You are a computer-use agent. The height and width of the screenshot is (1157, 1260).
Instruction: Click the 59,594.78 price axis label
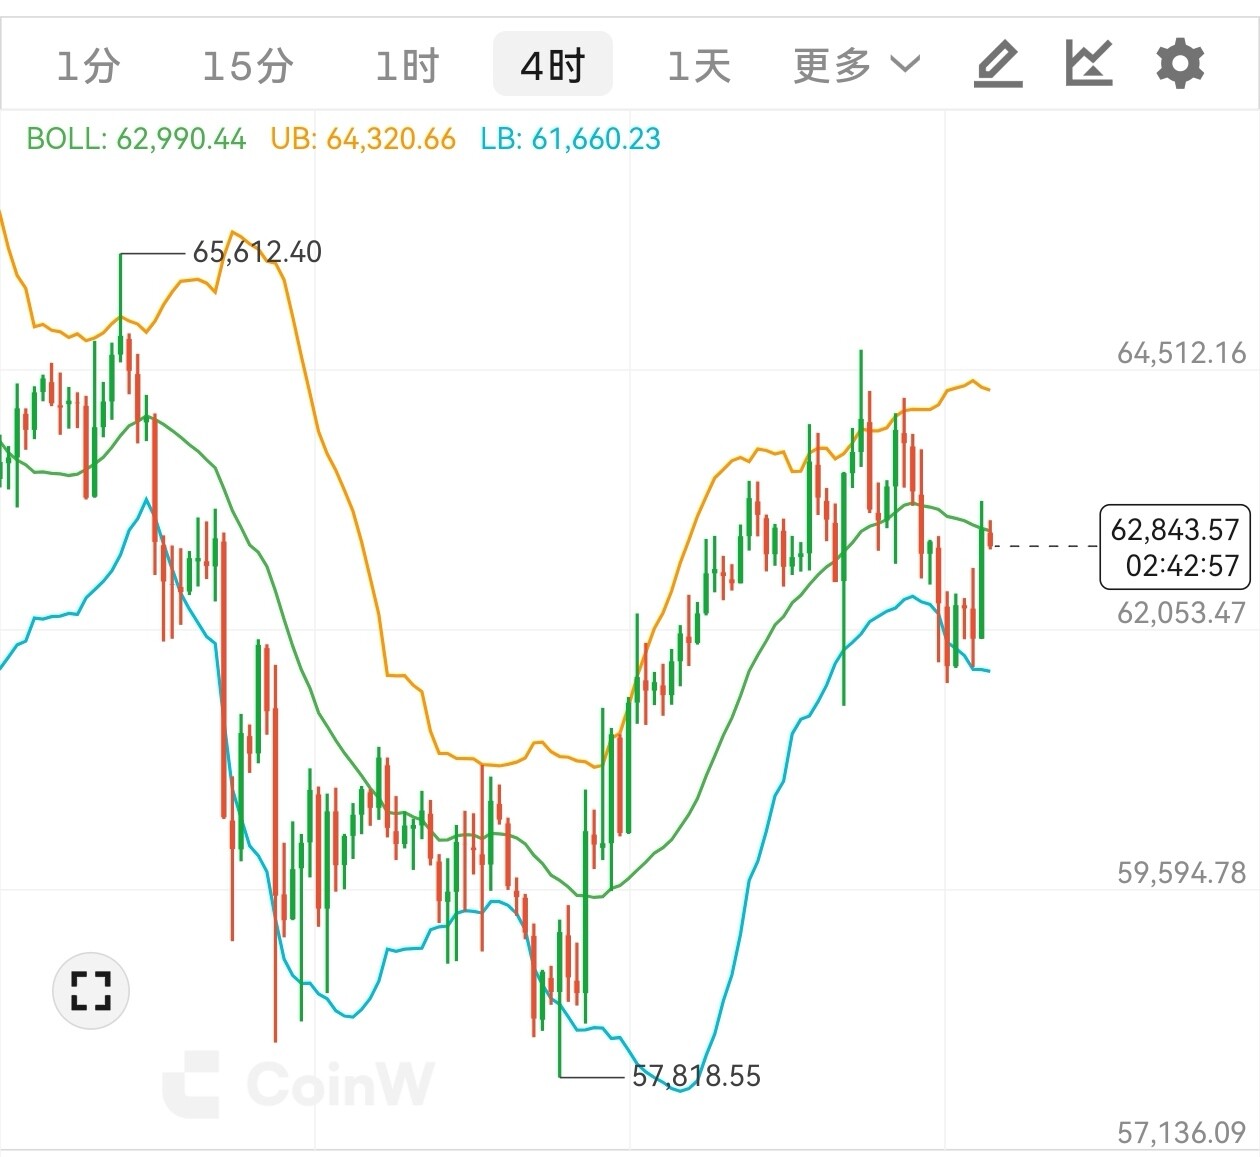pos(1182,873)
